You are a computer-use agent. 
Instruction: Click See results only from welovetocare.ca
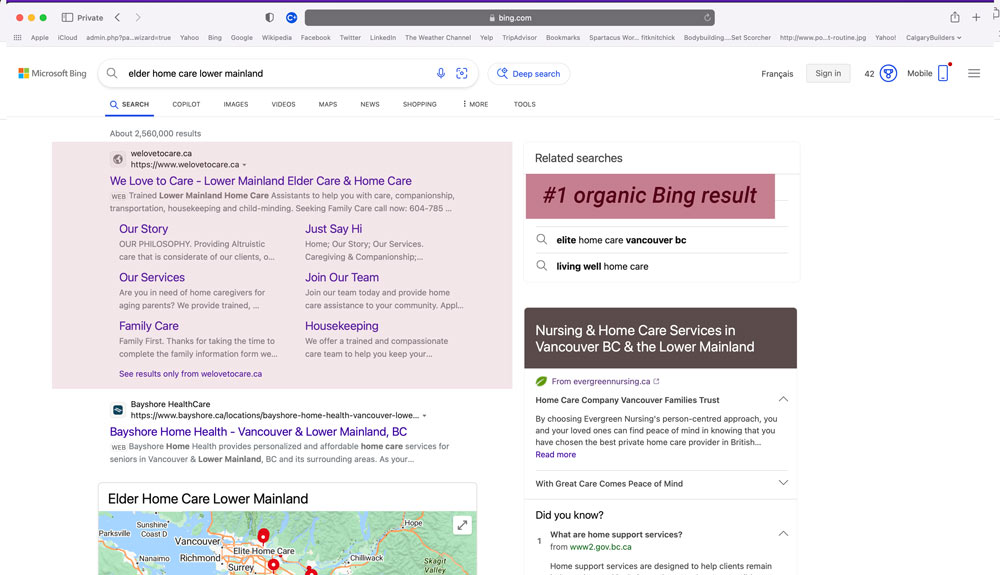point(190,374)
